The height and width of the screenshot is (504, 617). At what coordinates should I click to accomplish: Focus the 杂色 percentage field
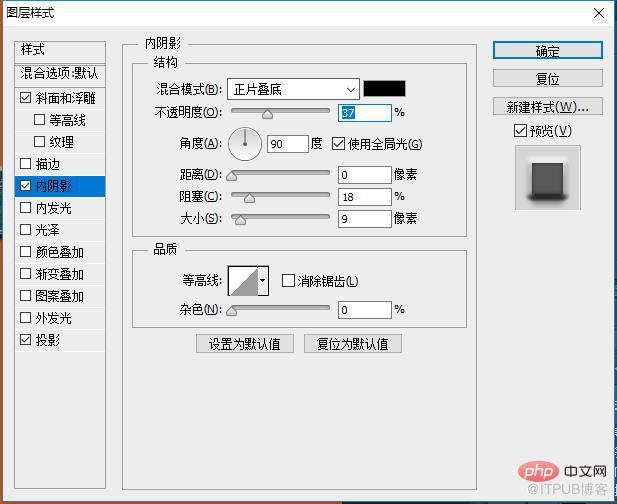pos(365,310)
